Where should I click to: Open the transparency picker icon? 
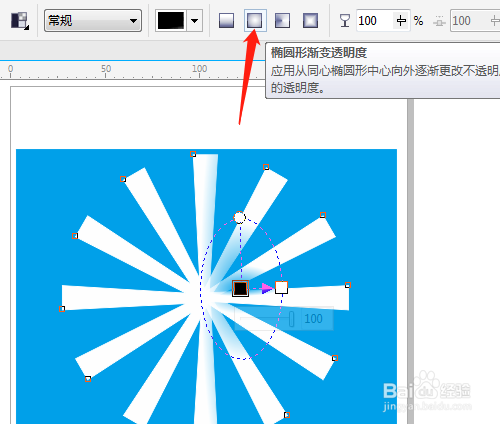20,21
